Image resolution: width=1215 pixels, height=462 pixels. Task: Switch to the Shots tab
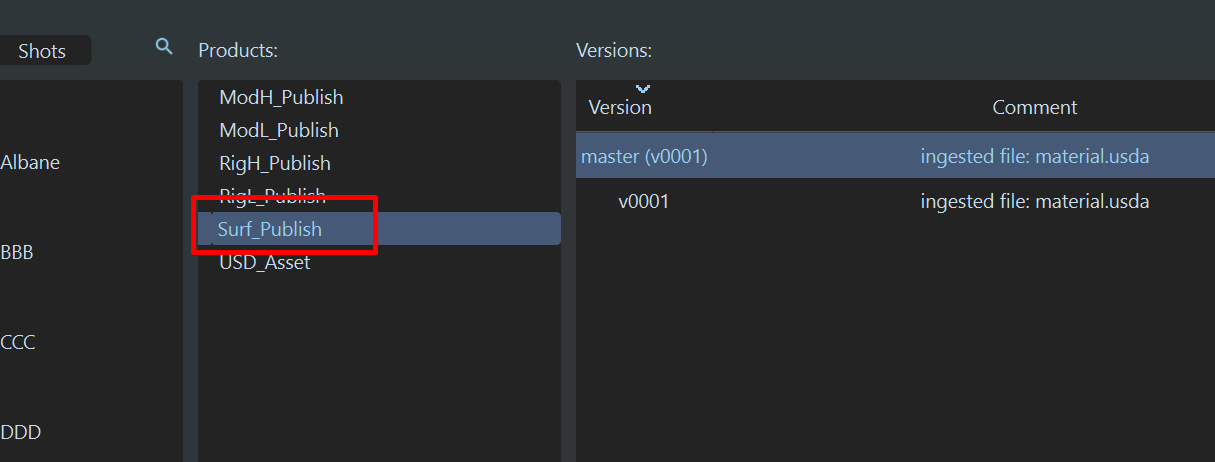click(42, 51)
